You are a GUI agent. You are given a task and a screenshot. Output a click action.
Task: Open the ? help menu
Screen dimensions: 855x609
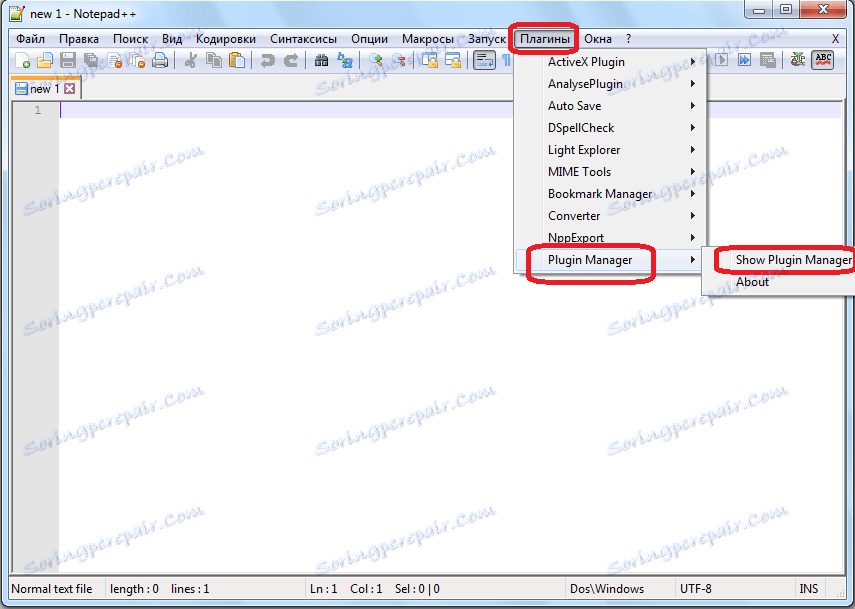point(628,39)
